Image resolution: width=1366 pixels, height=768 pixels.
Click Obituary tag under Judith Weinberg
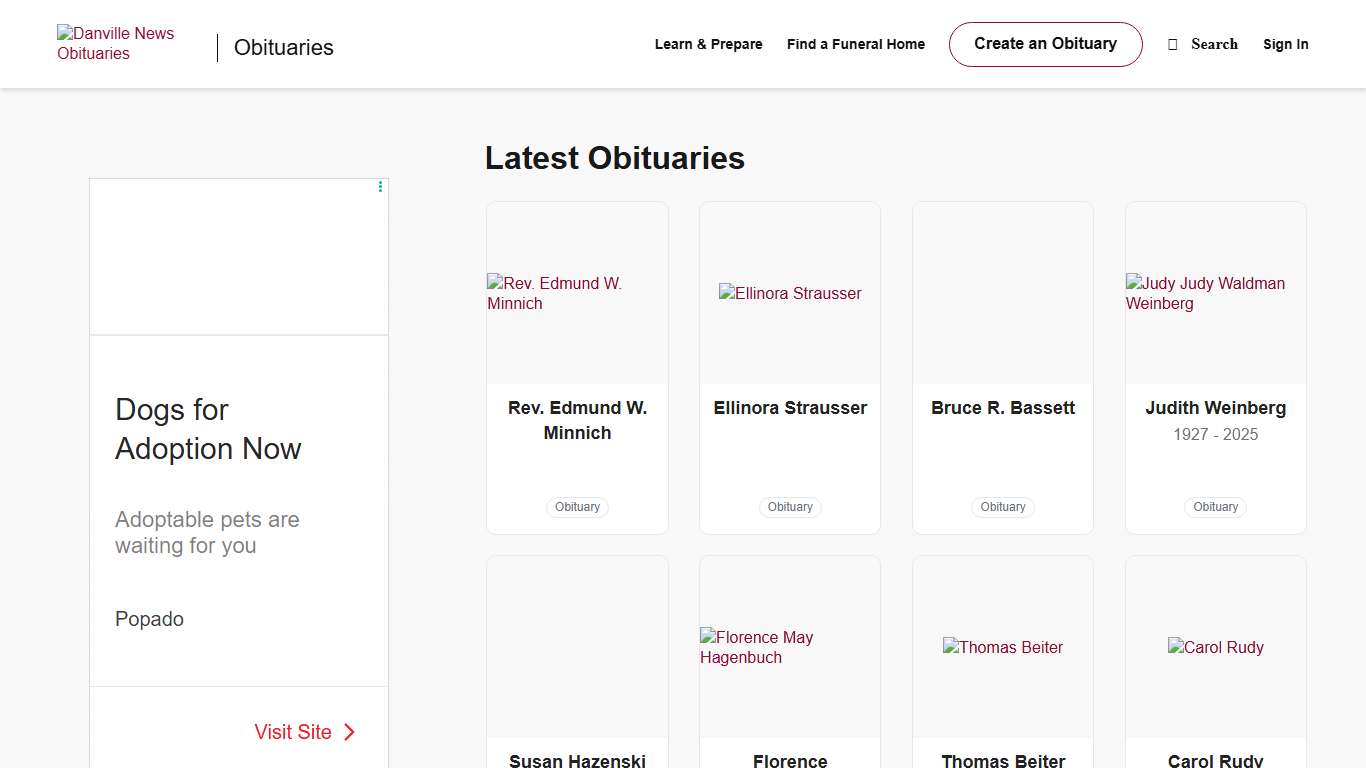pyautogui.click(x=1215, y=507)
